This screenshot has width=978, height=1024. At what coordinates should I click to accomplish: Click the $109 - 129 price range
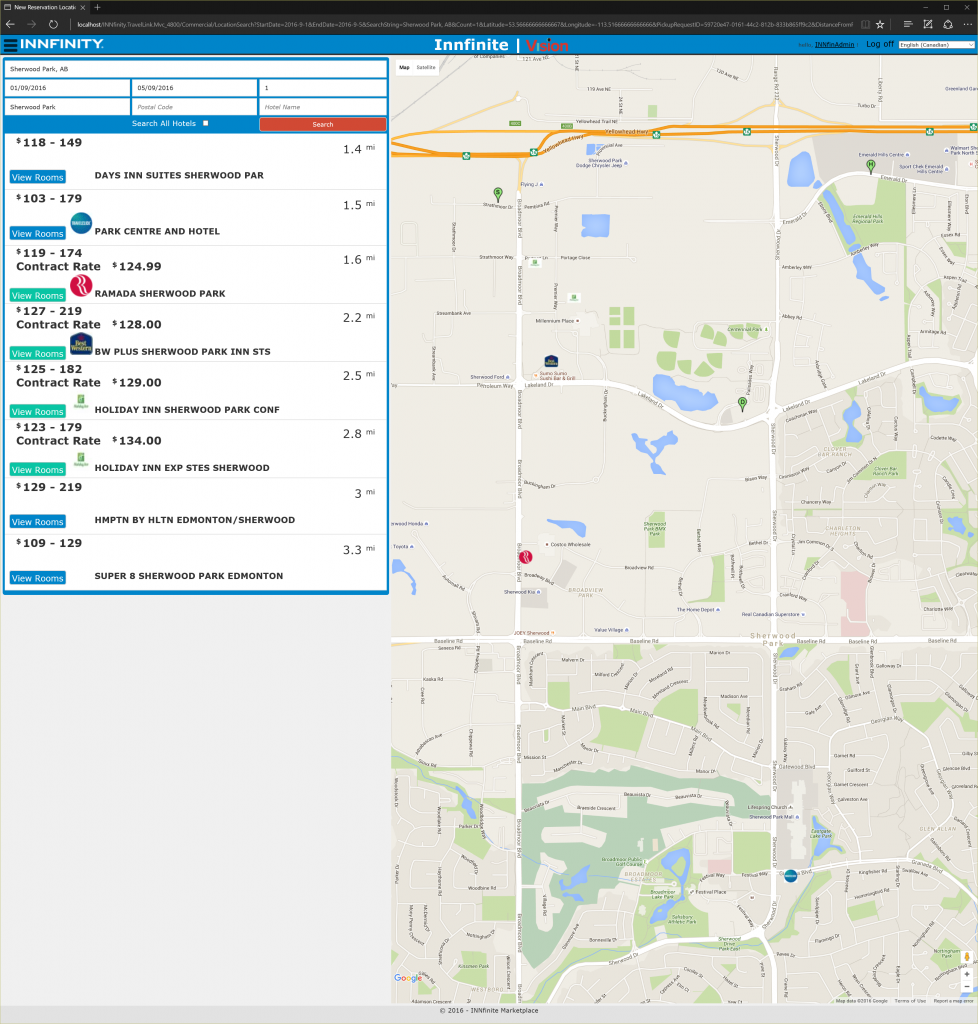(49, 543)
